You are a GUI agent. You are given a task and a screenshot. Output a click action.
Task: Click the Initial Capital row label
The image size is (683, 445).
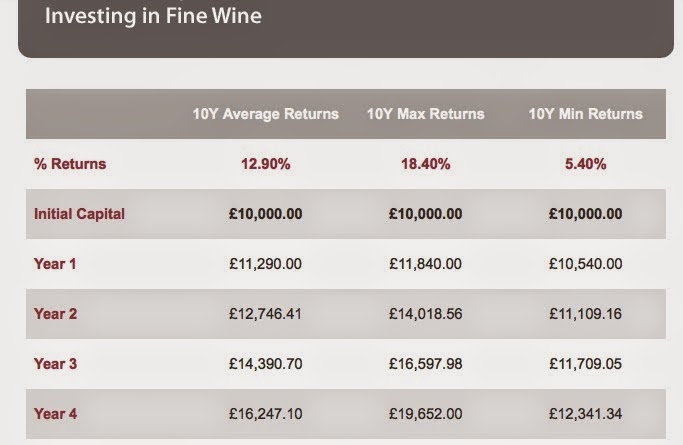tap(79, 214)
